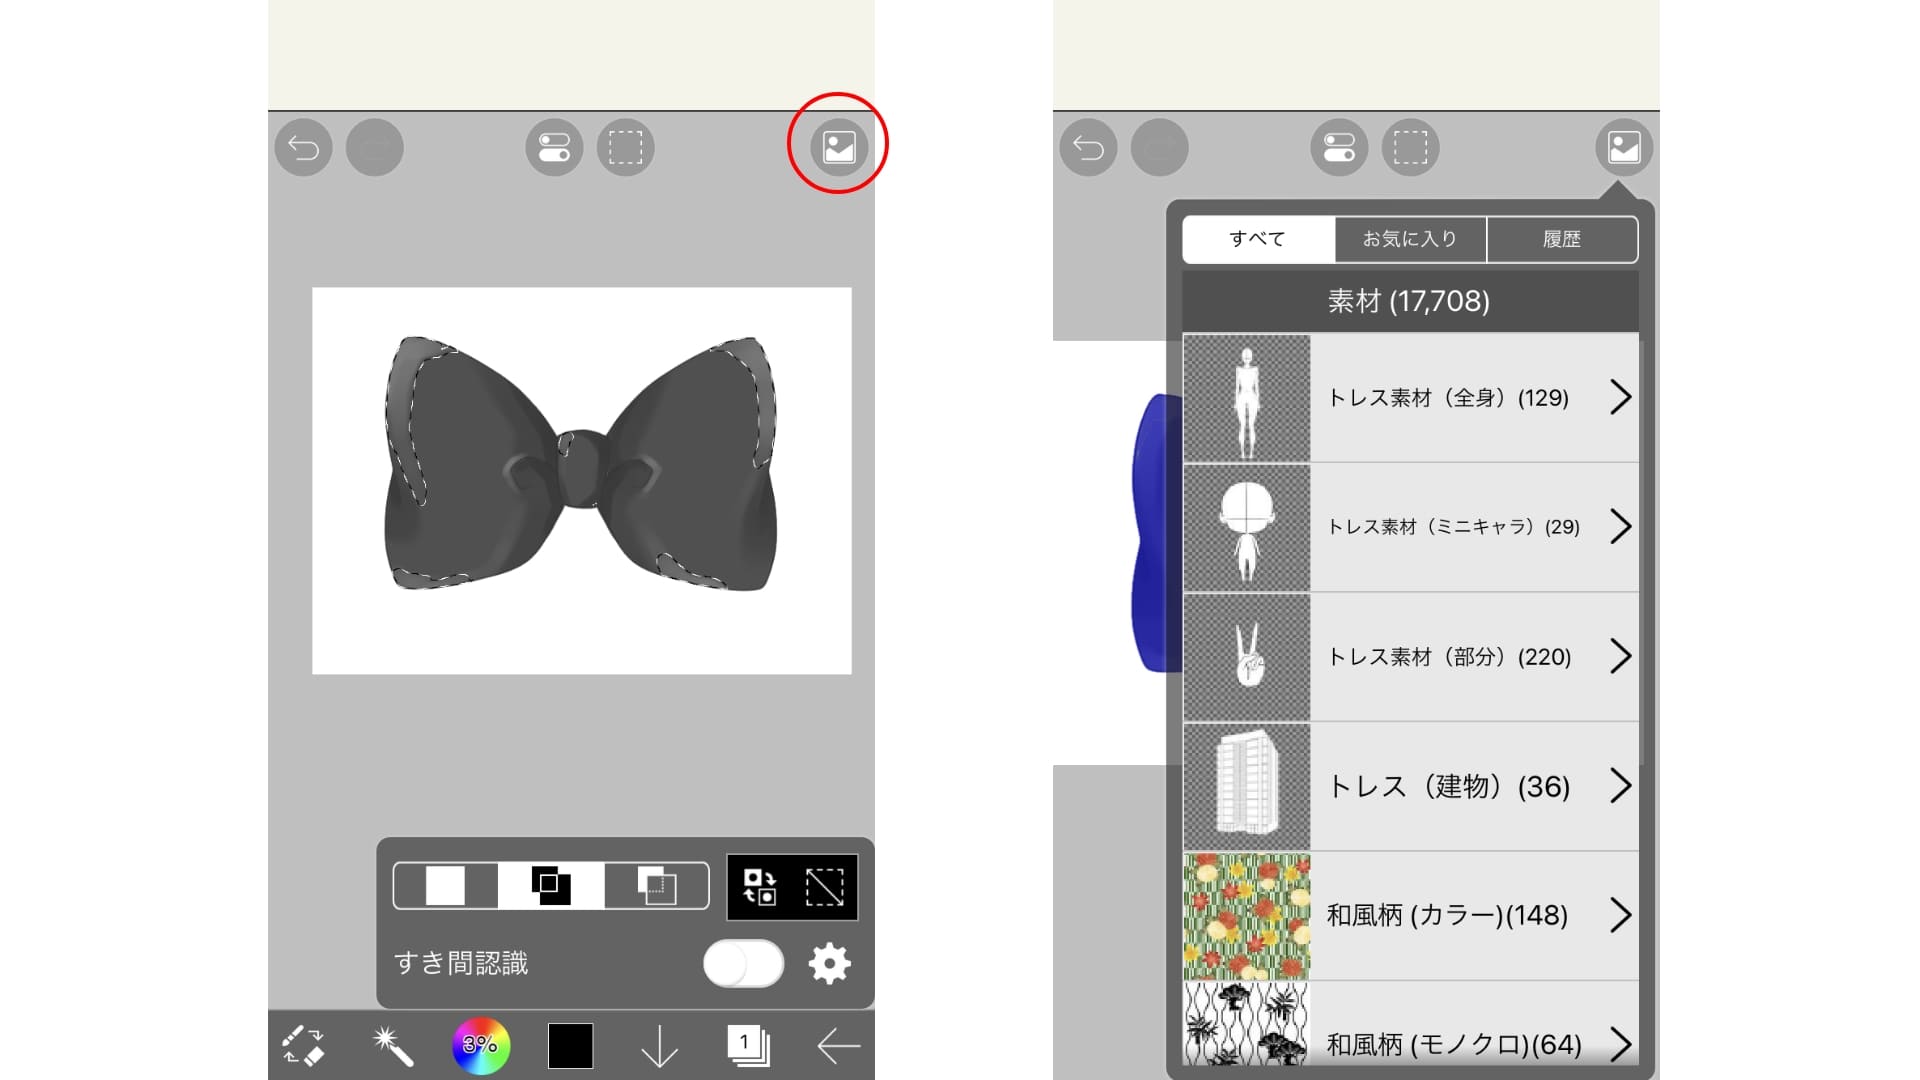Screen dimensions: 1920x1080
Task: Open gap recognition settings via gear icon
Action: [830, 963]
